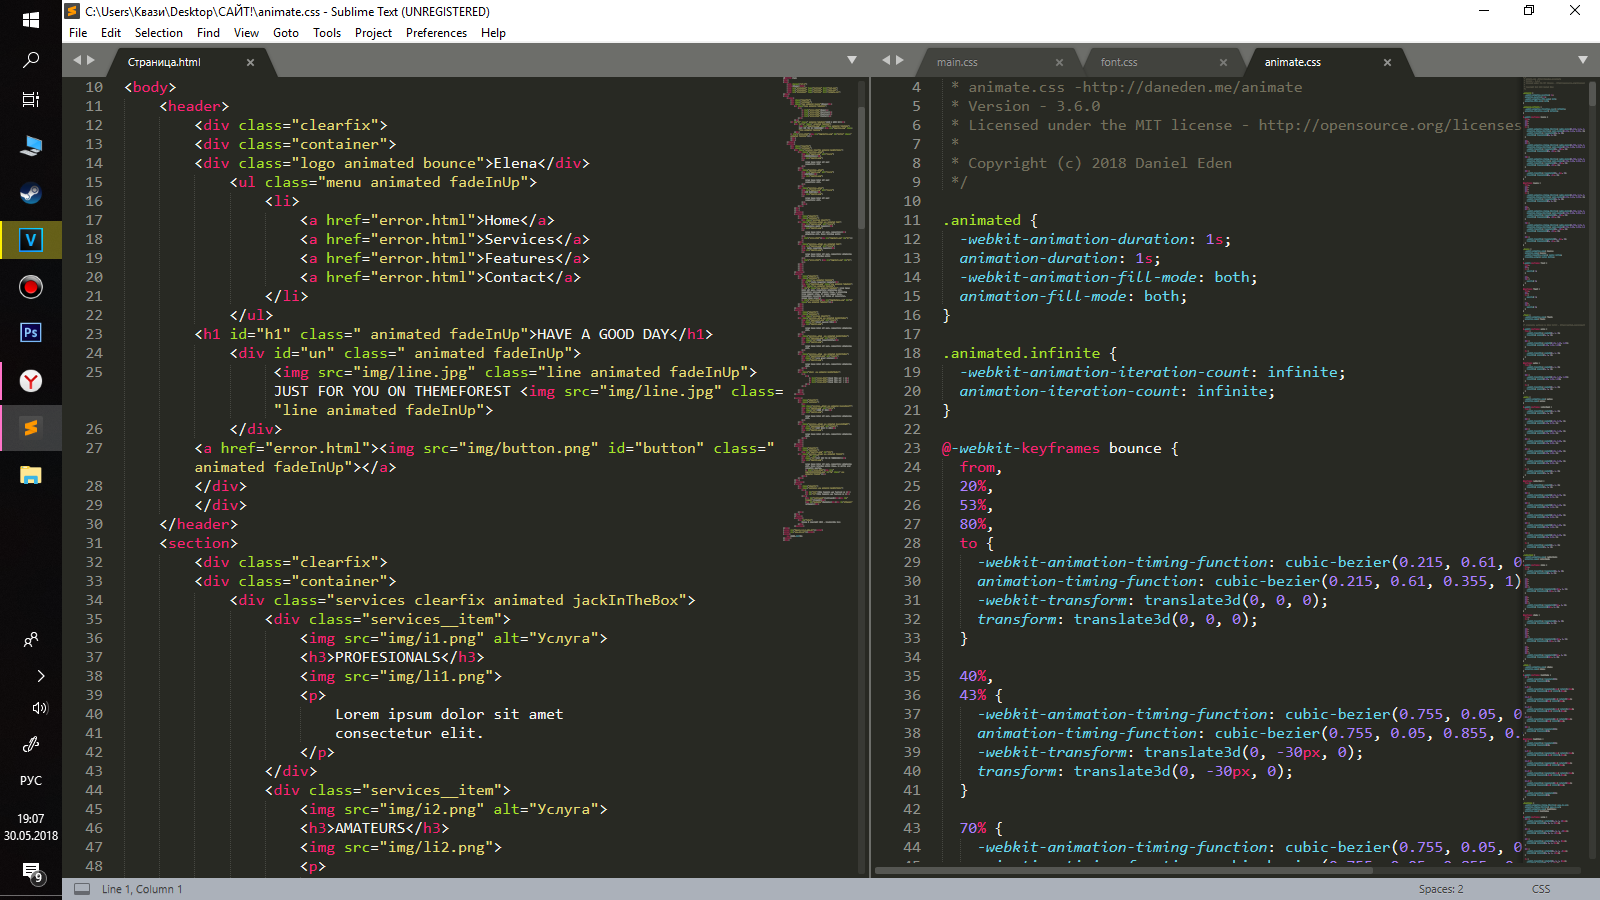Click the right pane horizontal scrollbar
Viewport: 1600px width, 900px height.
click(x=1123, y=871)
